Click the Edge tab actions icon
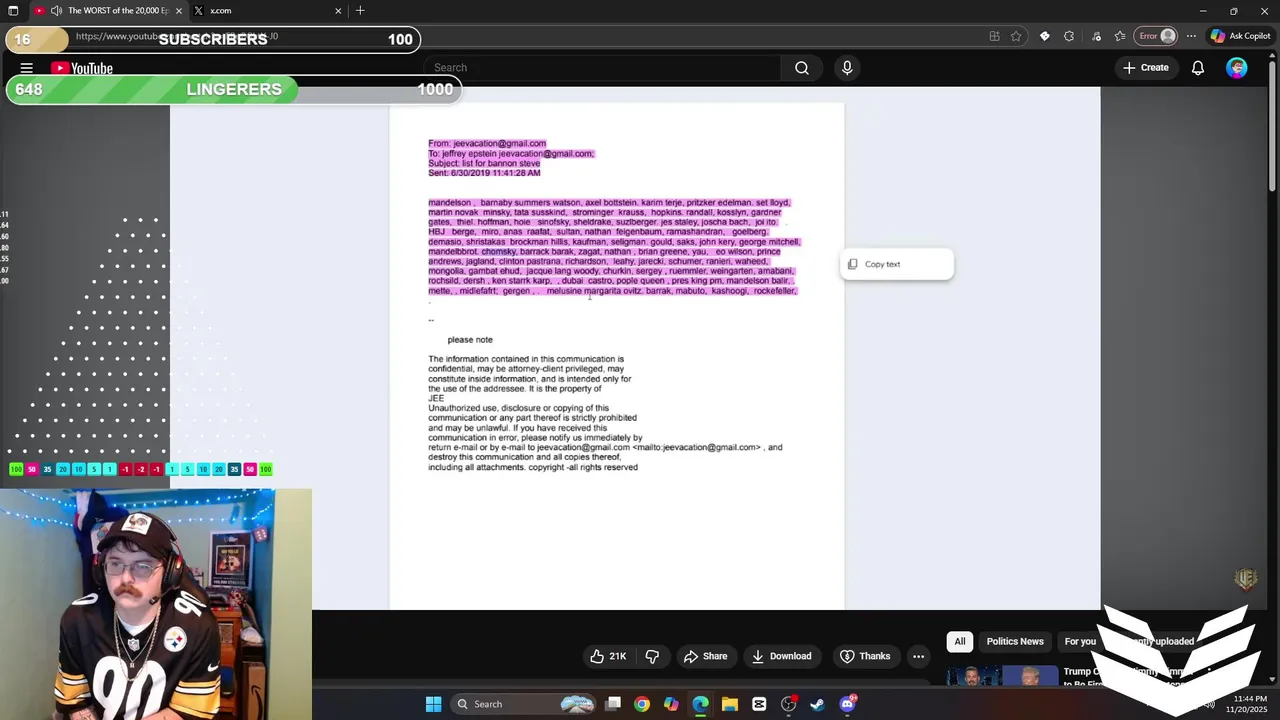The image size is (1280, 720). (13, 11)
